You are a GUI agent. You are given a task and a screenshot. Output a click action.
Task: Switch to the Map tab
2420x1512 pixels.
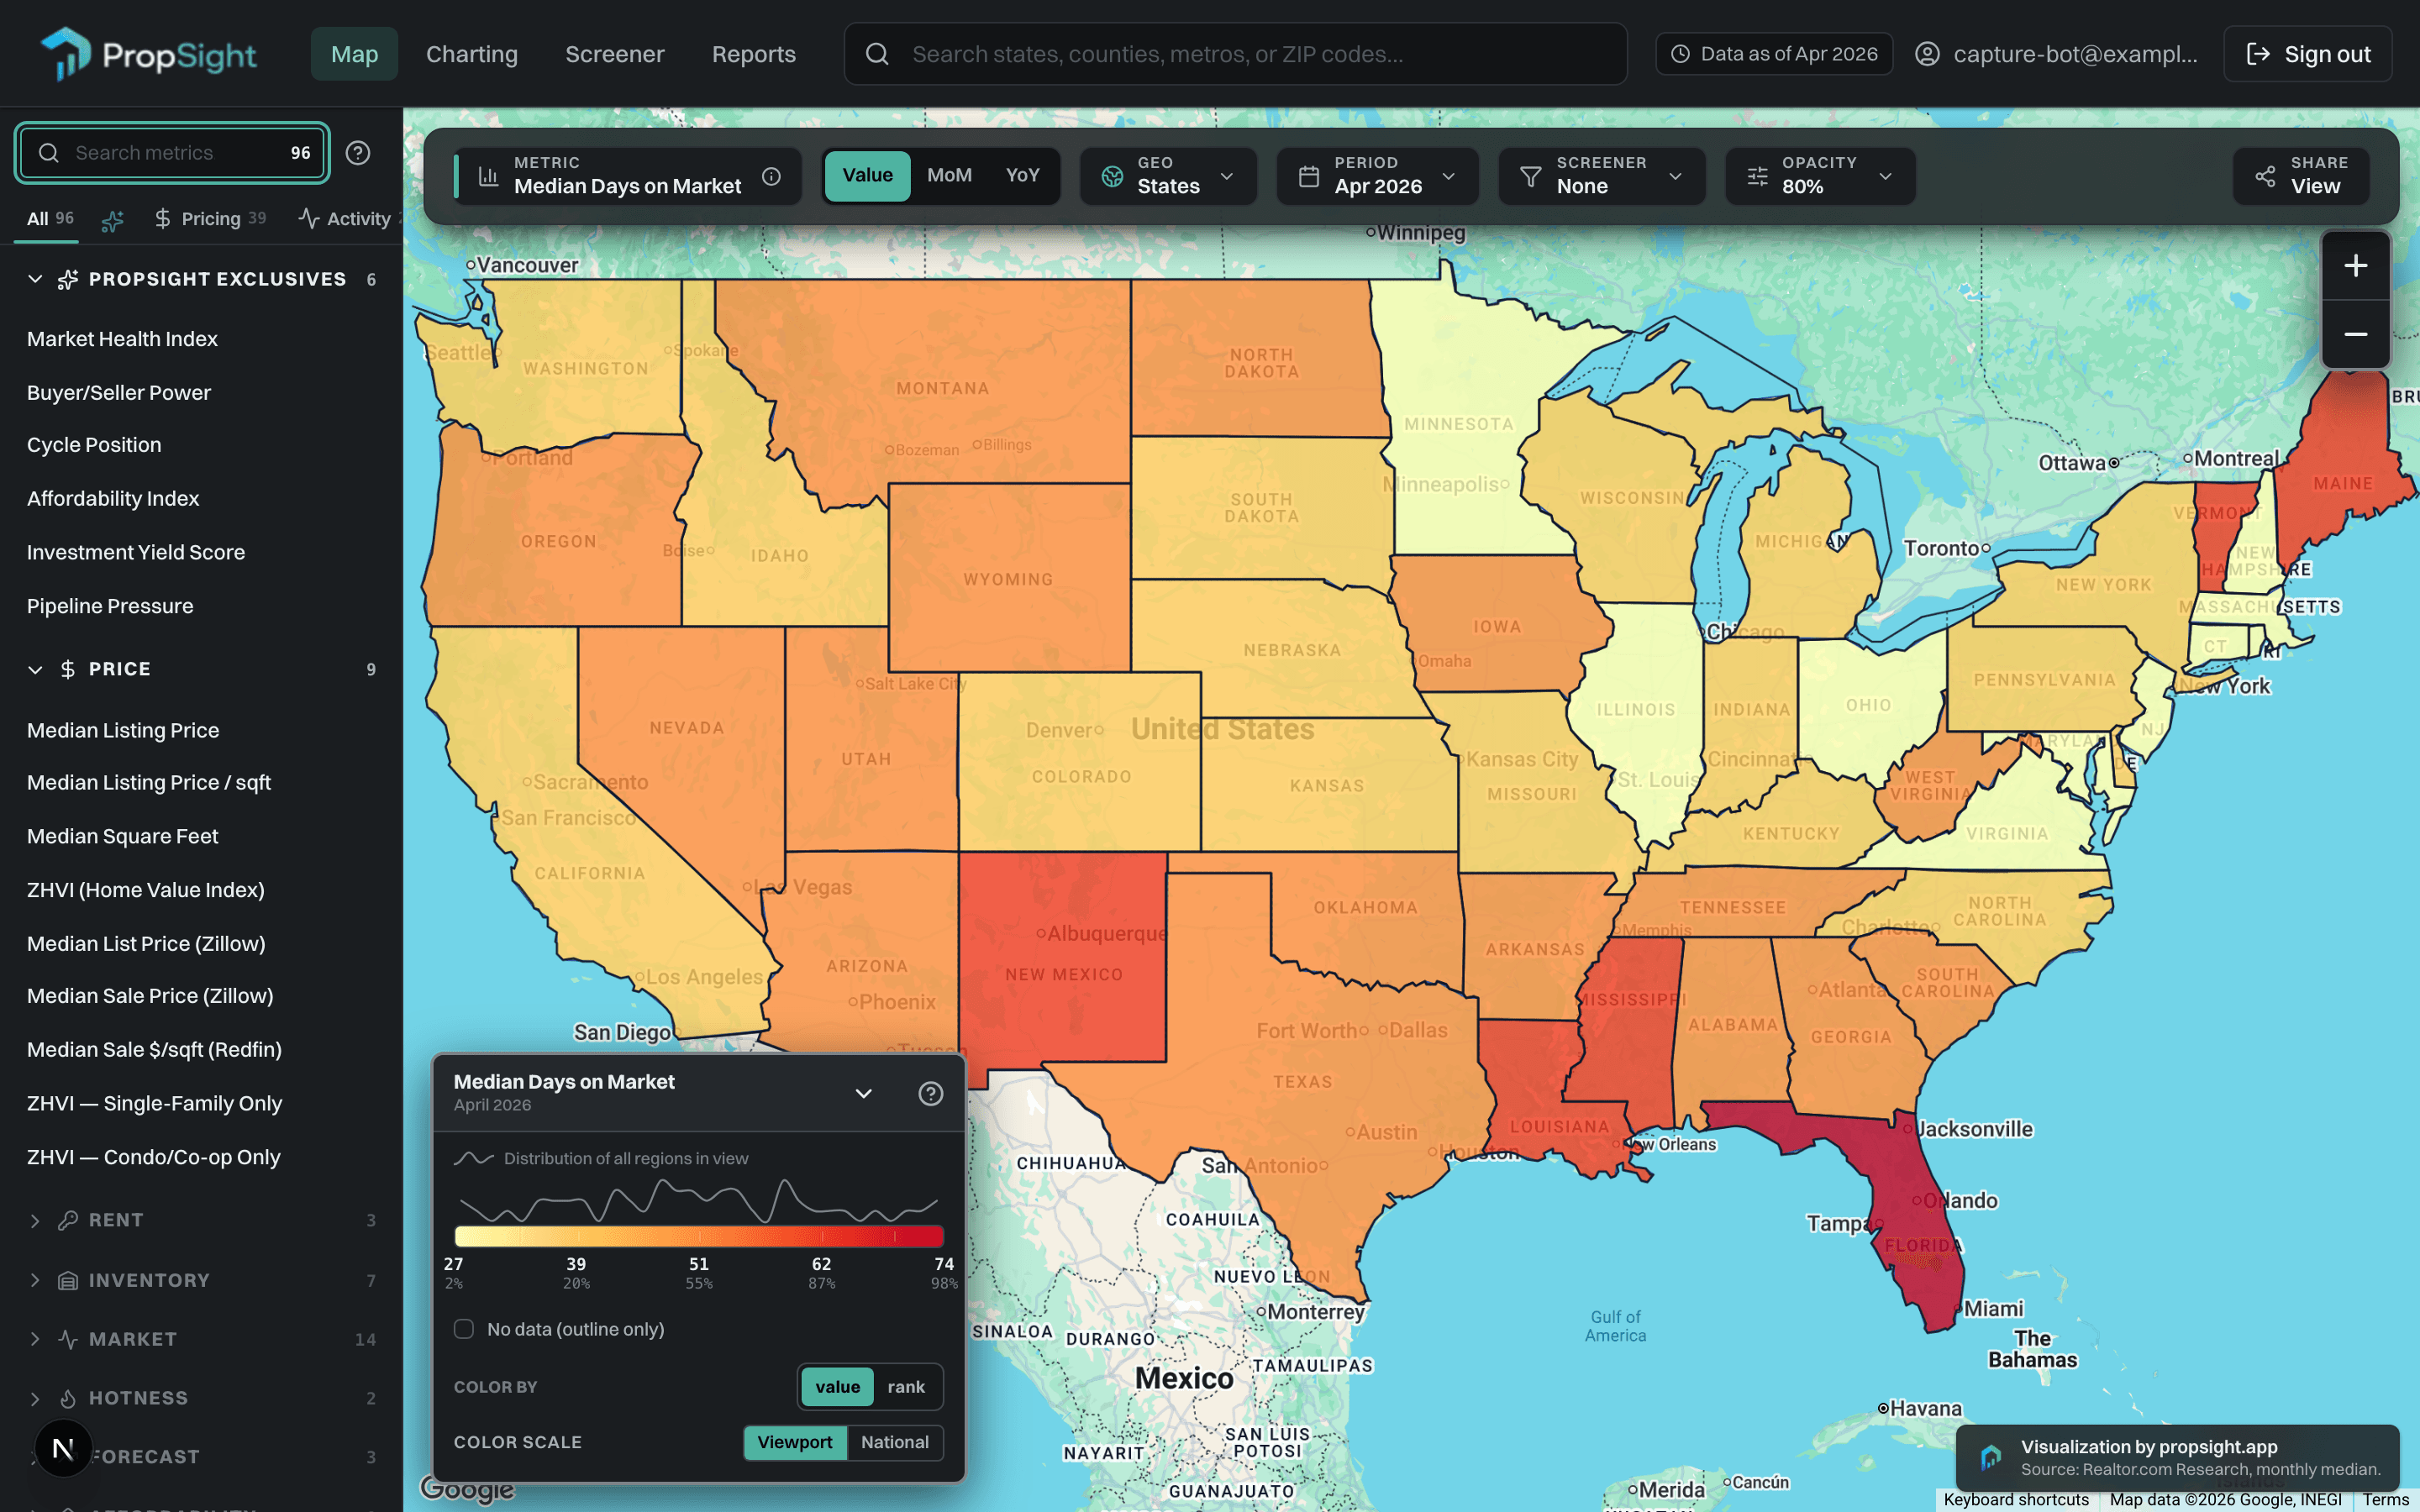(354, 54)
